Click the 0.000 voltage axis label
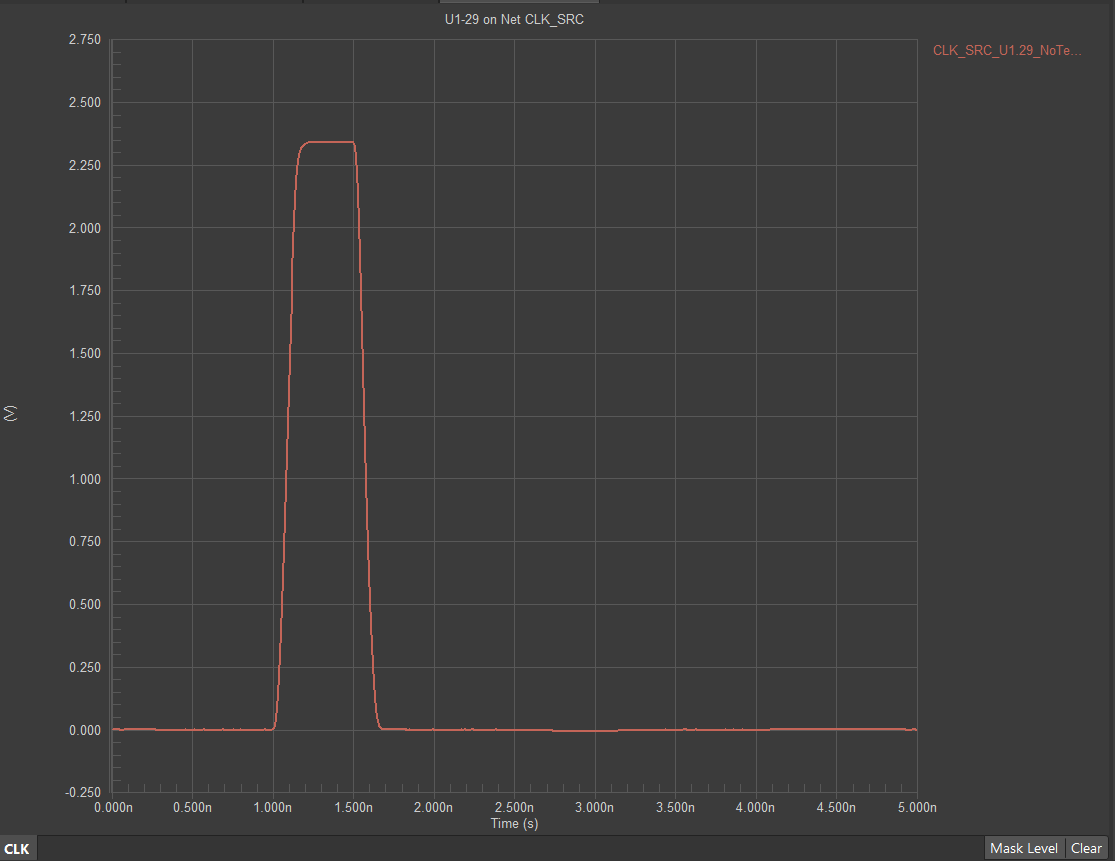This screenshot has height=861, width=1115. tap(84, 730)
